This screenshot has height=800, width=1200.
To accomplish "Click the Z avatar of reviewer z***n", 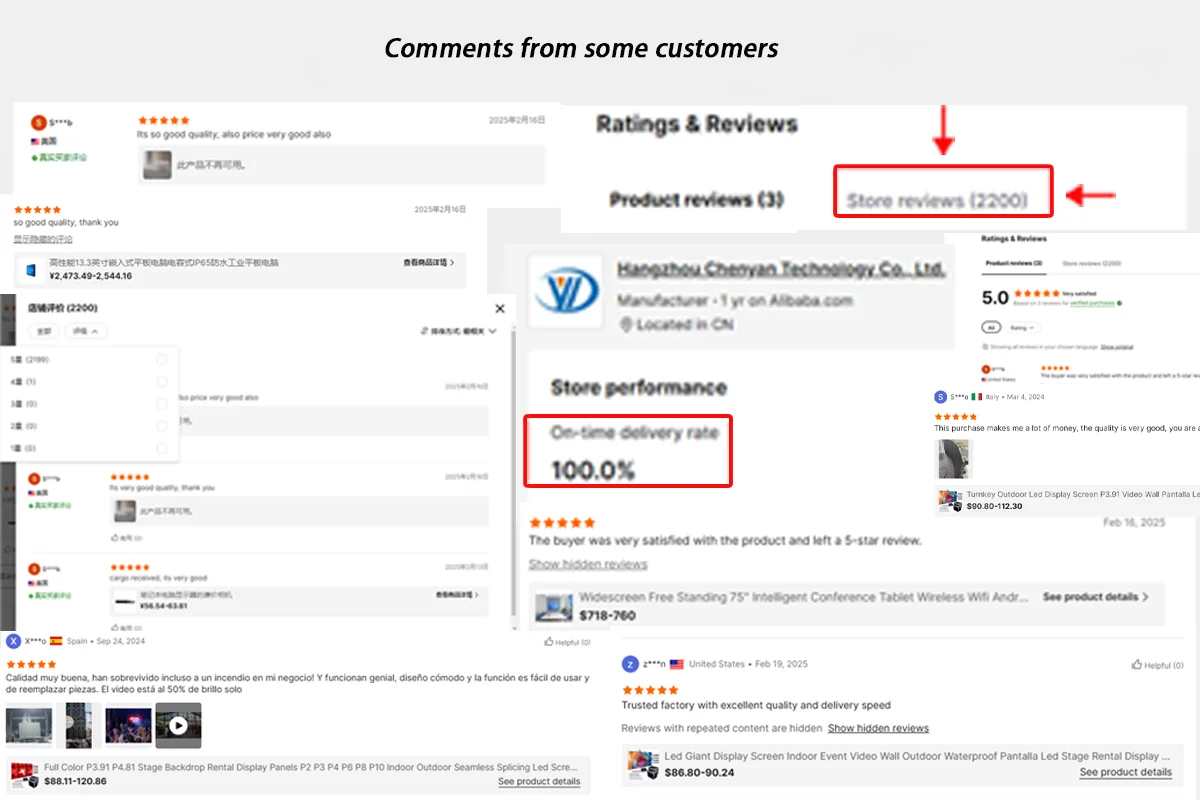I will [630, 664].
